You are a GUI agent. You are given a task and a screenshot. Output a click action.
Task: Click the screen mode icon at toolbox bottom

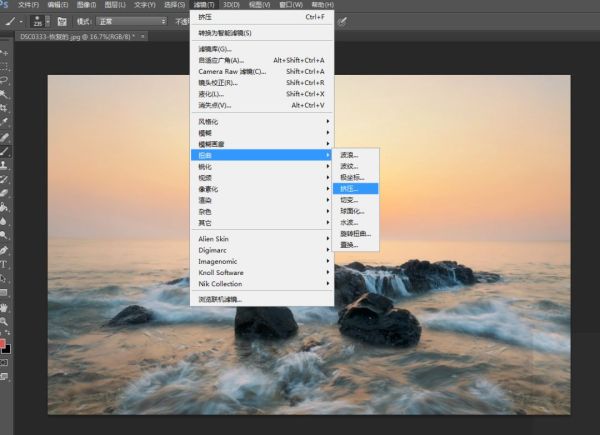(x=4, y=376)
